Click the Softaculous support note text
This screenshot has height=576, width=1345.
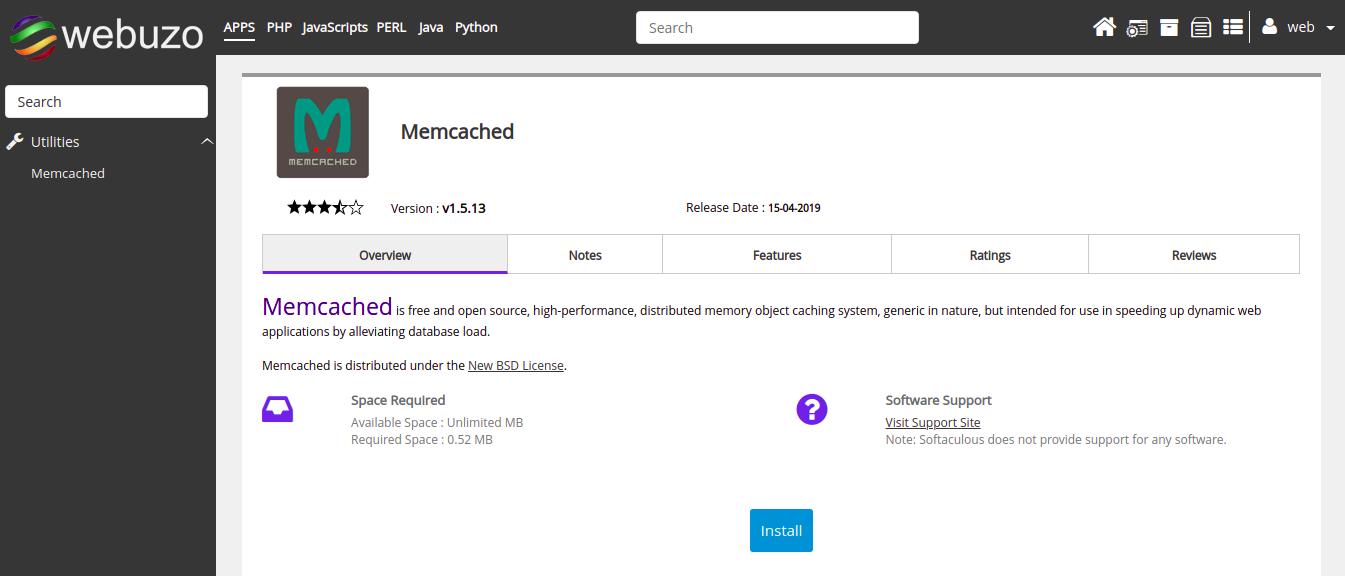coord(1056,439)
